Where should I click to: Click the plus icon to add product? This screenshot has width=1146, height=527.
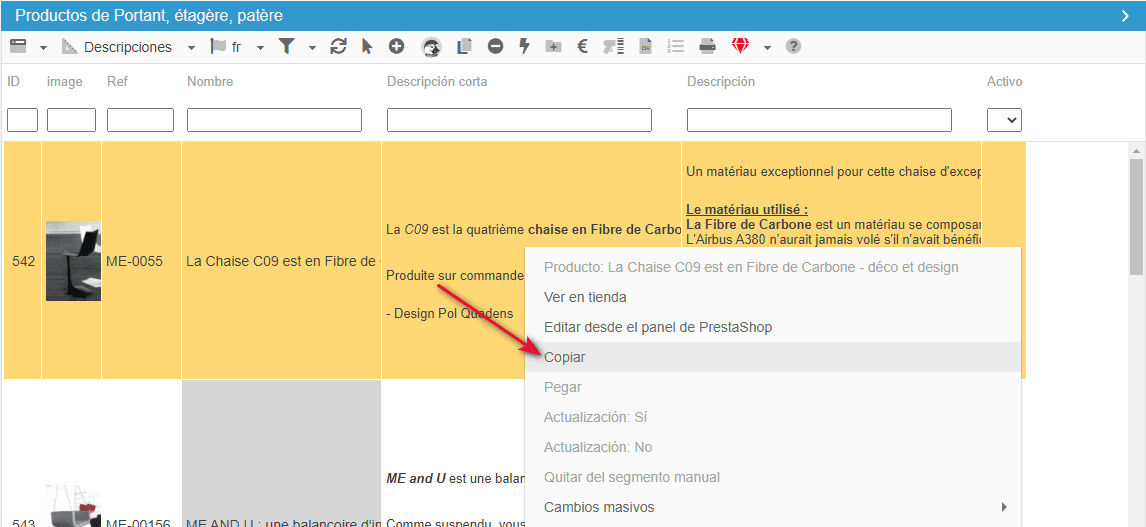click(x=396, y=46)
